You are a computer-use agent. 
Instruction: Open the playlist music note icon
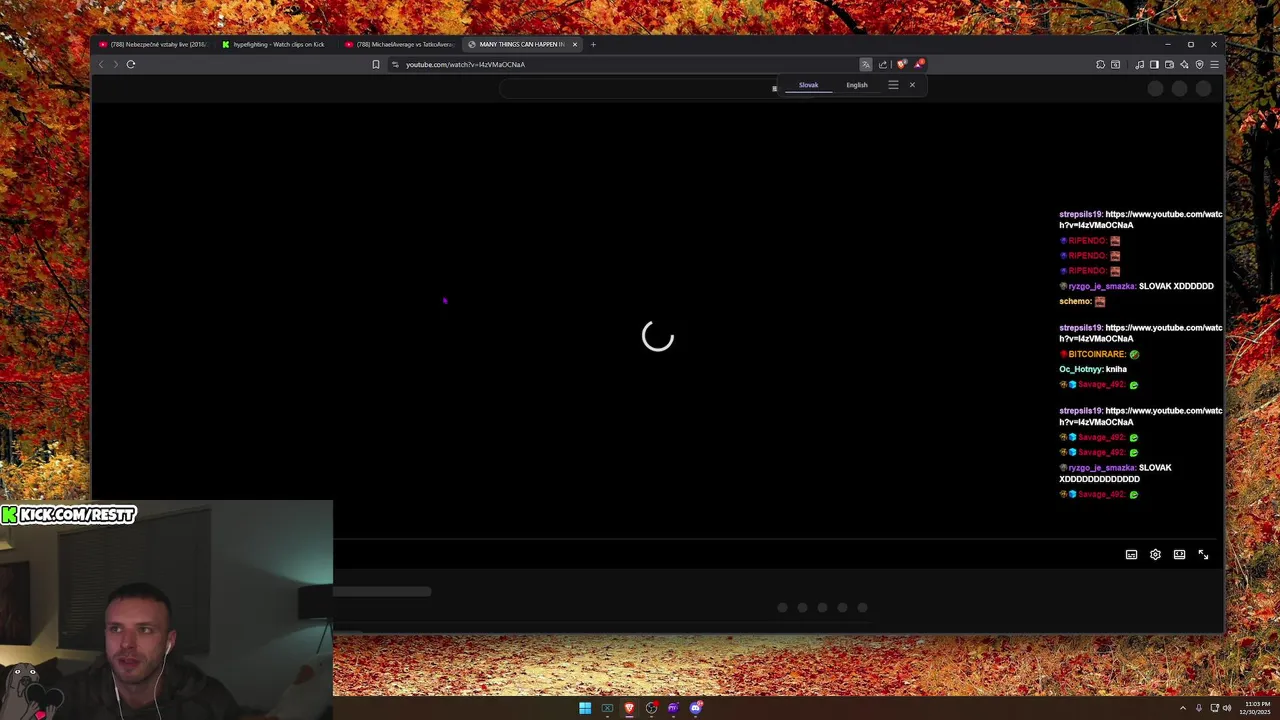point(1139,64)
